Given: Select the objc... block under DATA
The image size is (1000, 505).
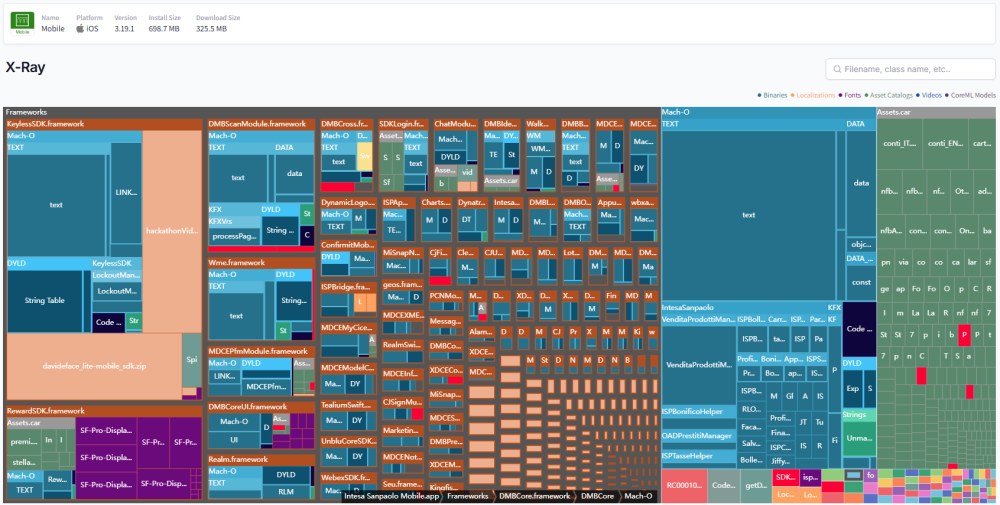Looking at the screenshot, I should click(861, 245).
